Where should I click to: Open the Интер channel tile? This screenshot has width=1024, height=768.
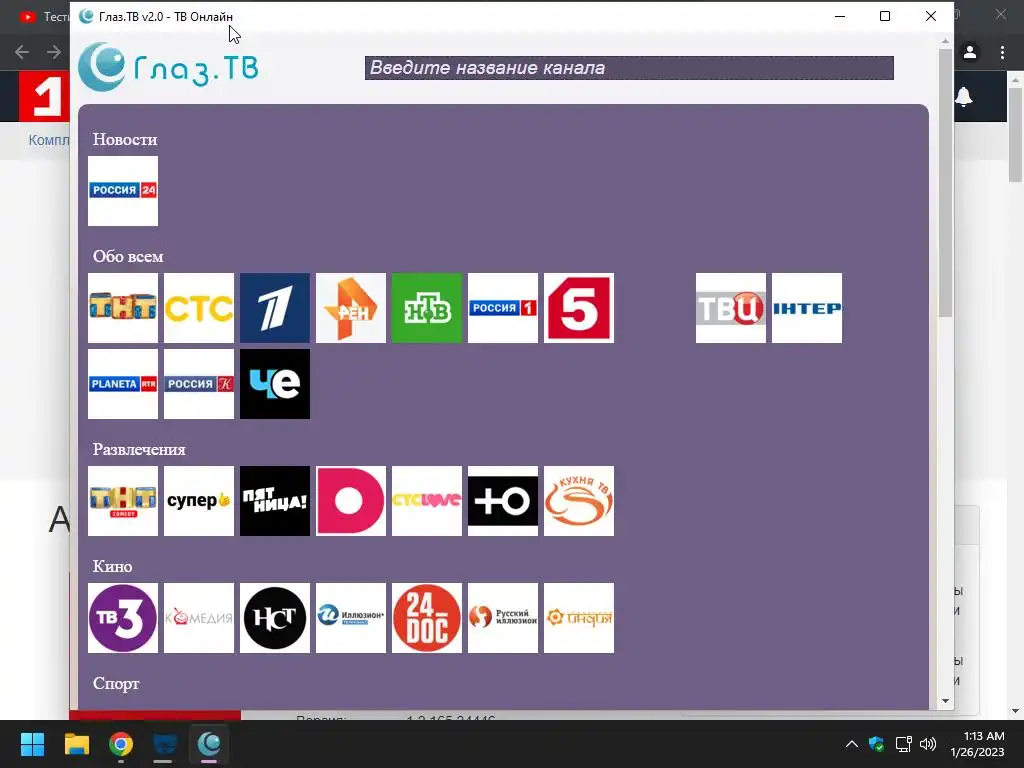point(807,308)
